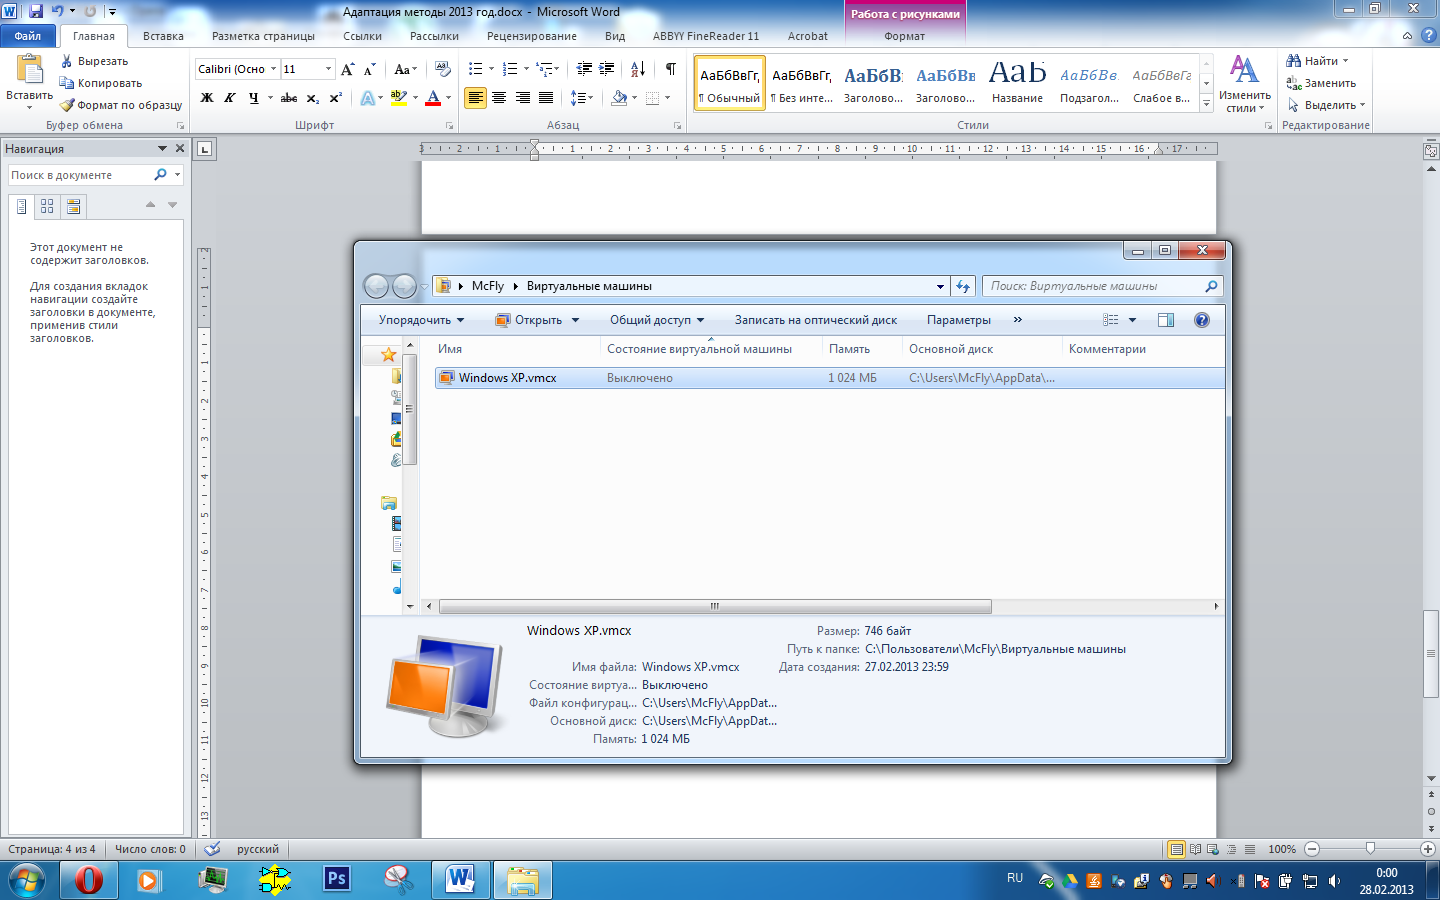1440x900 pixels.
Task: Apply the Название style
Action: (1017, 83)
